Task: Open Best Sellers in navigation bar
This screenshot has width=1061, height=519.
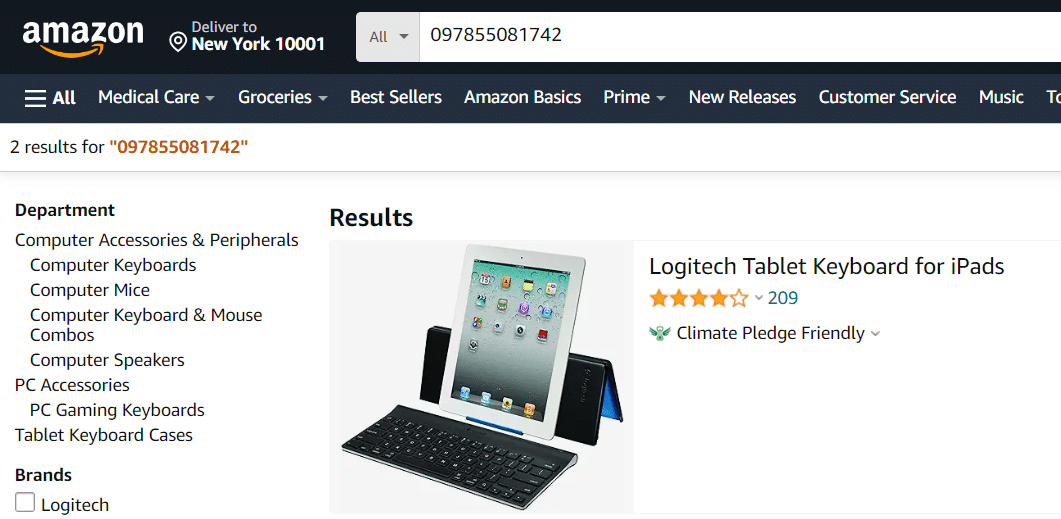Action: pos(396,97)
